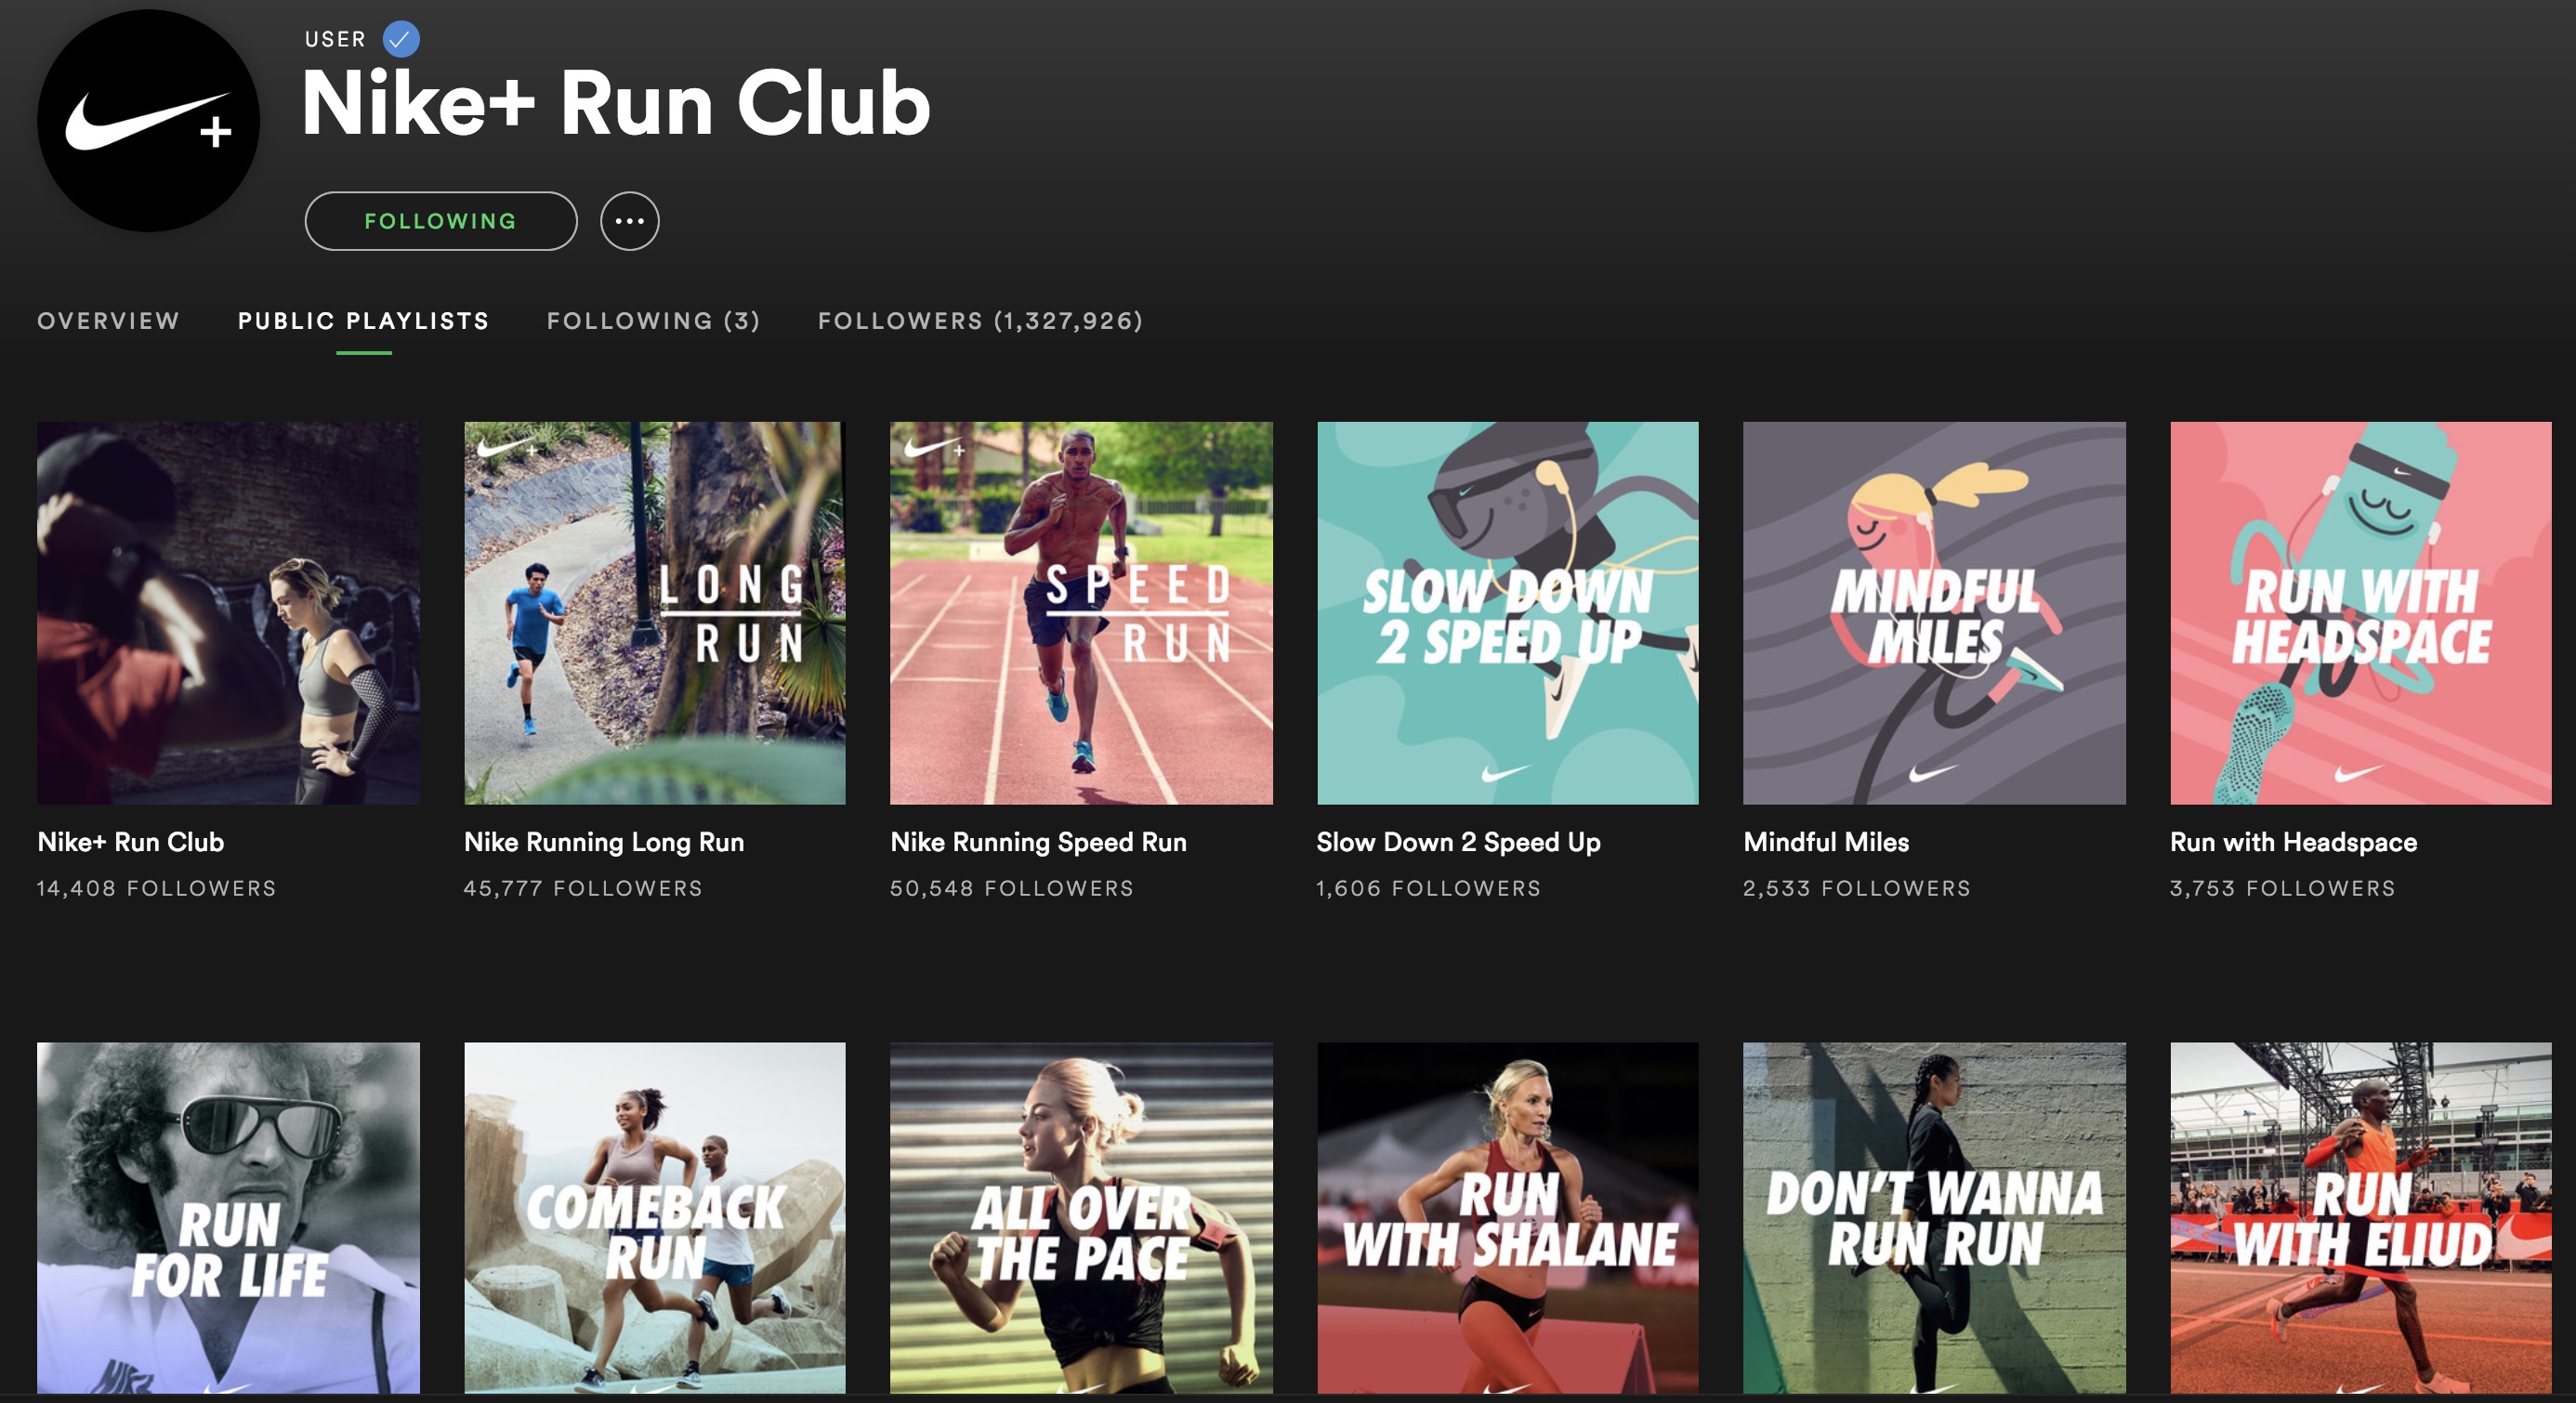Click the '3,753 FOLLOWERS' text
The height and width of the screenshot is (1403, 2576).
(x=2283, y=888)
